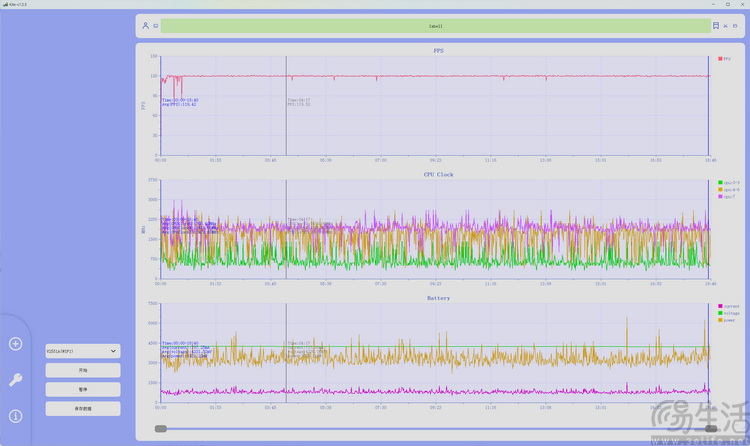The width and height of the screenshot is (750, 446).
Task: Open the V2301A(WIFI) device dropdown
Action: pyautogui.click(x=83, y=351)
